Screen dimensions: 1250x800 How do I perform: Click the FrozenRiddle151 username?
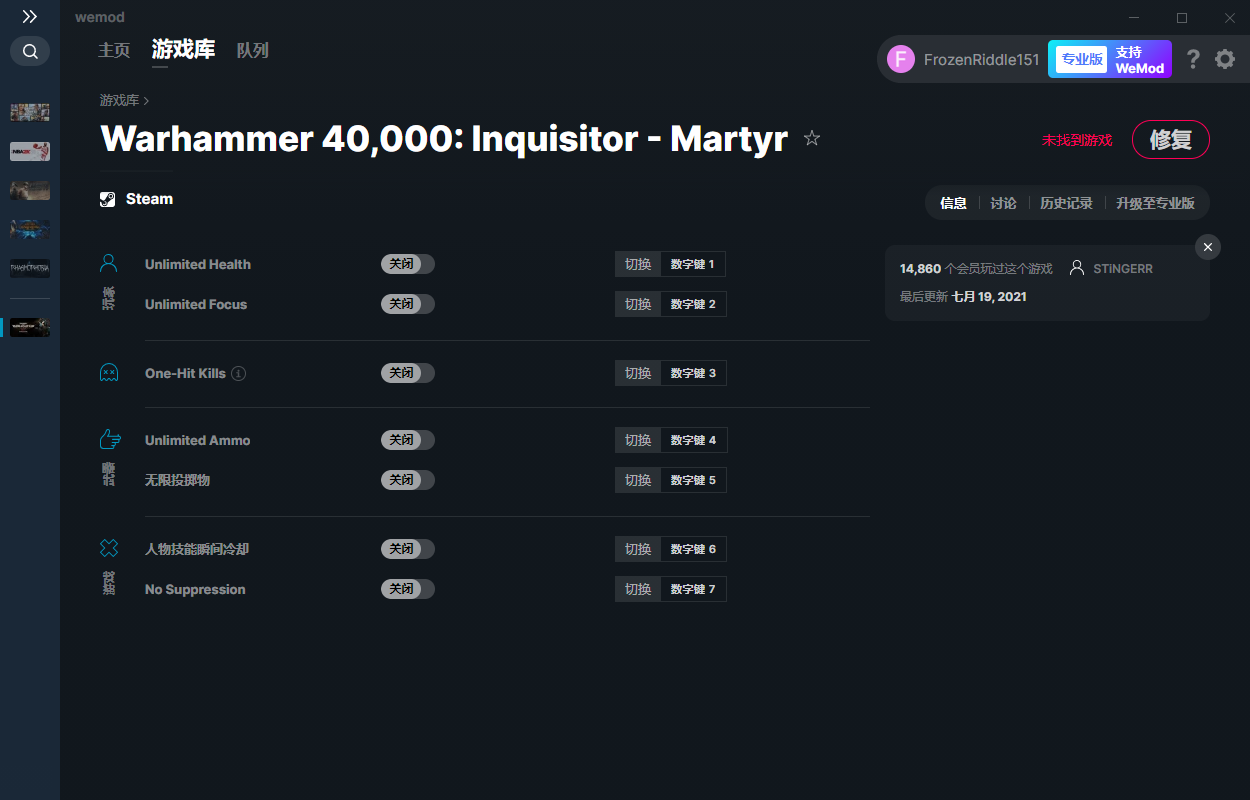pyautogui.click(x=982, y=60)
